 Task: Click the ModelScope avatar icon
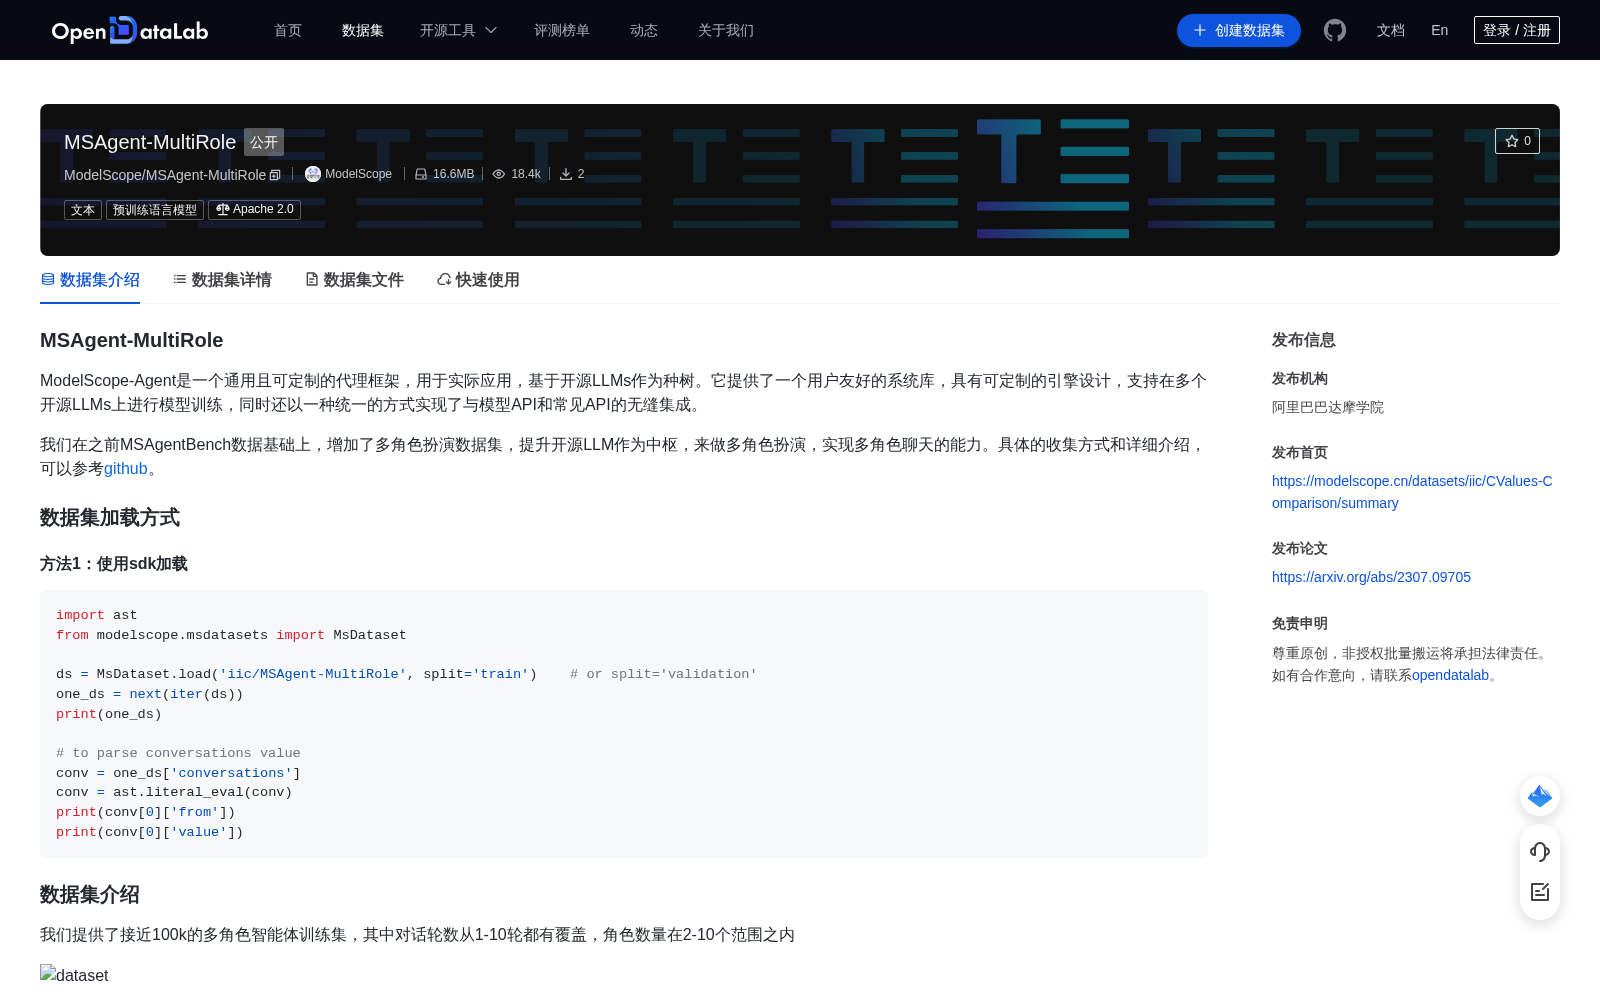click(x=313, y=174)
